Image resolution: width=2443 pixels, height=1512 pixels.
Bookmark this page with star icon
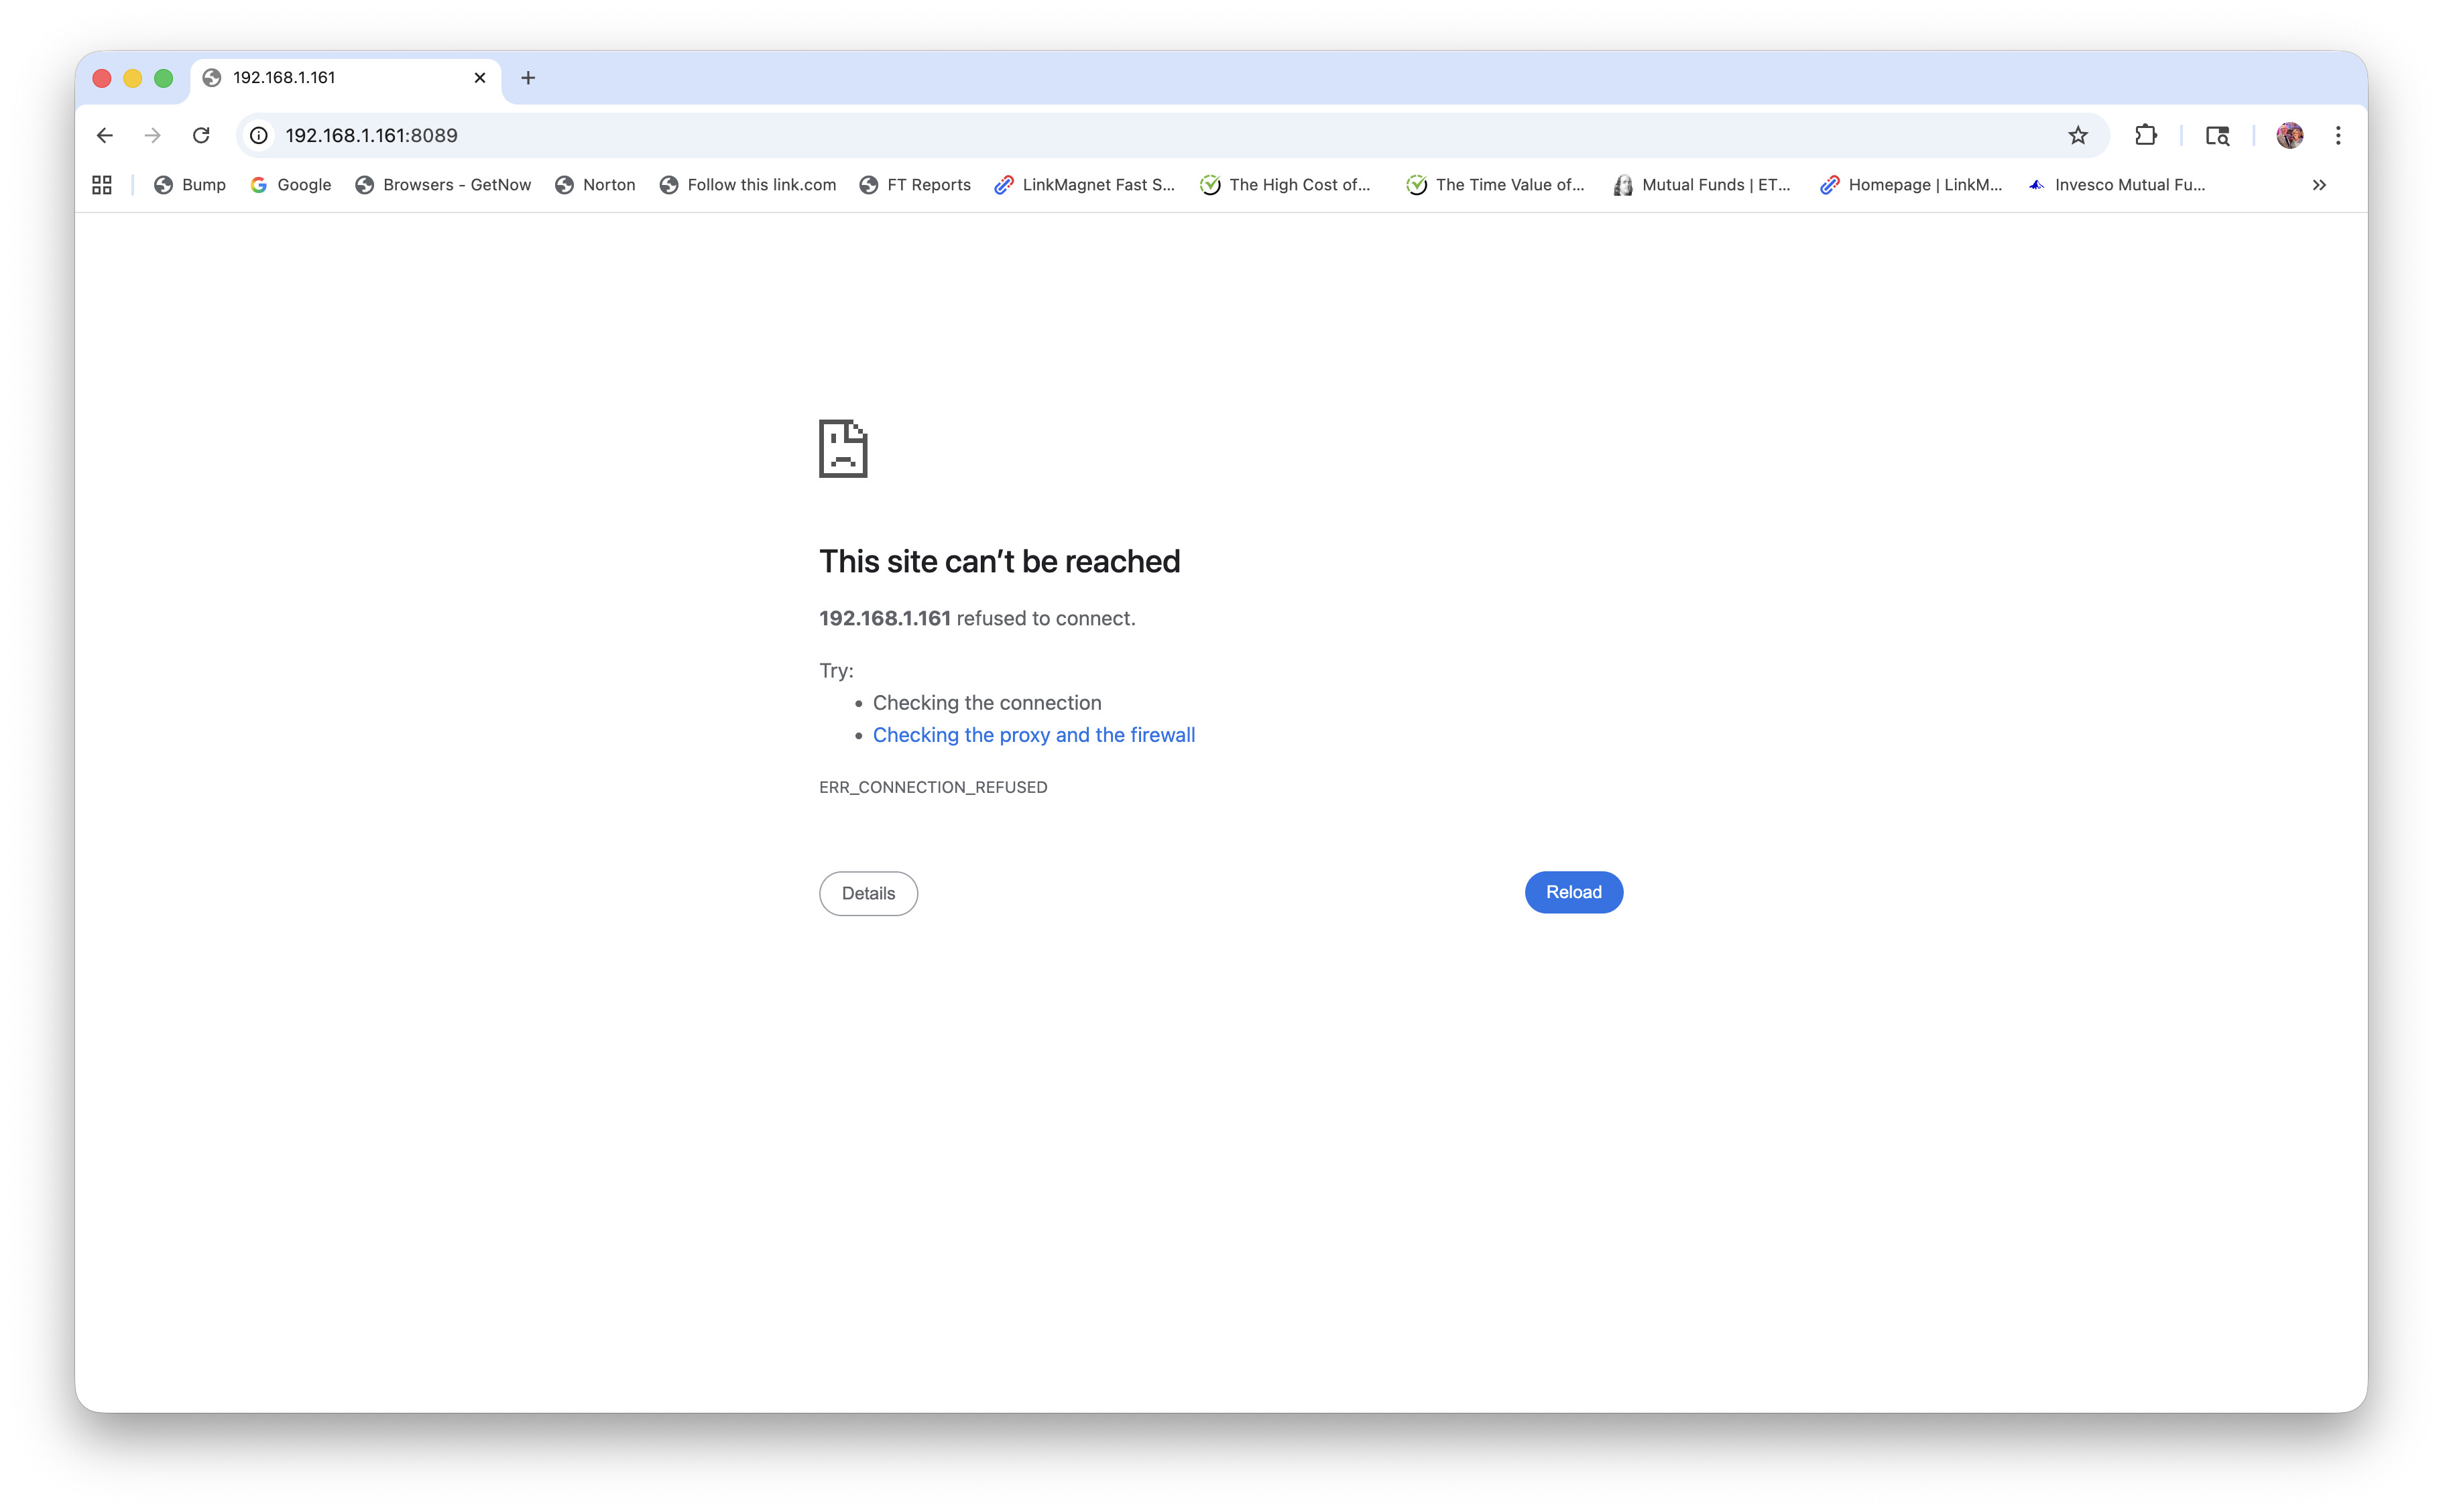pyautogui.click(x=2078, y=135)
